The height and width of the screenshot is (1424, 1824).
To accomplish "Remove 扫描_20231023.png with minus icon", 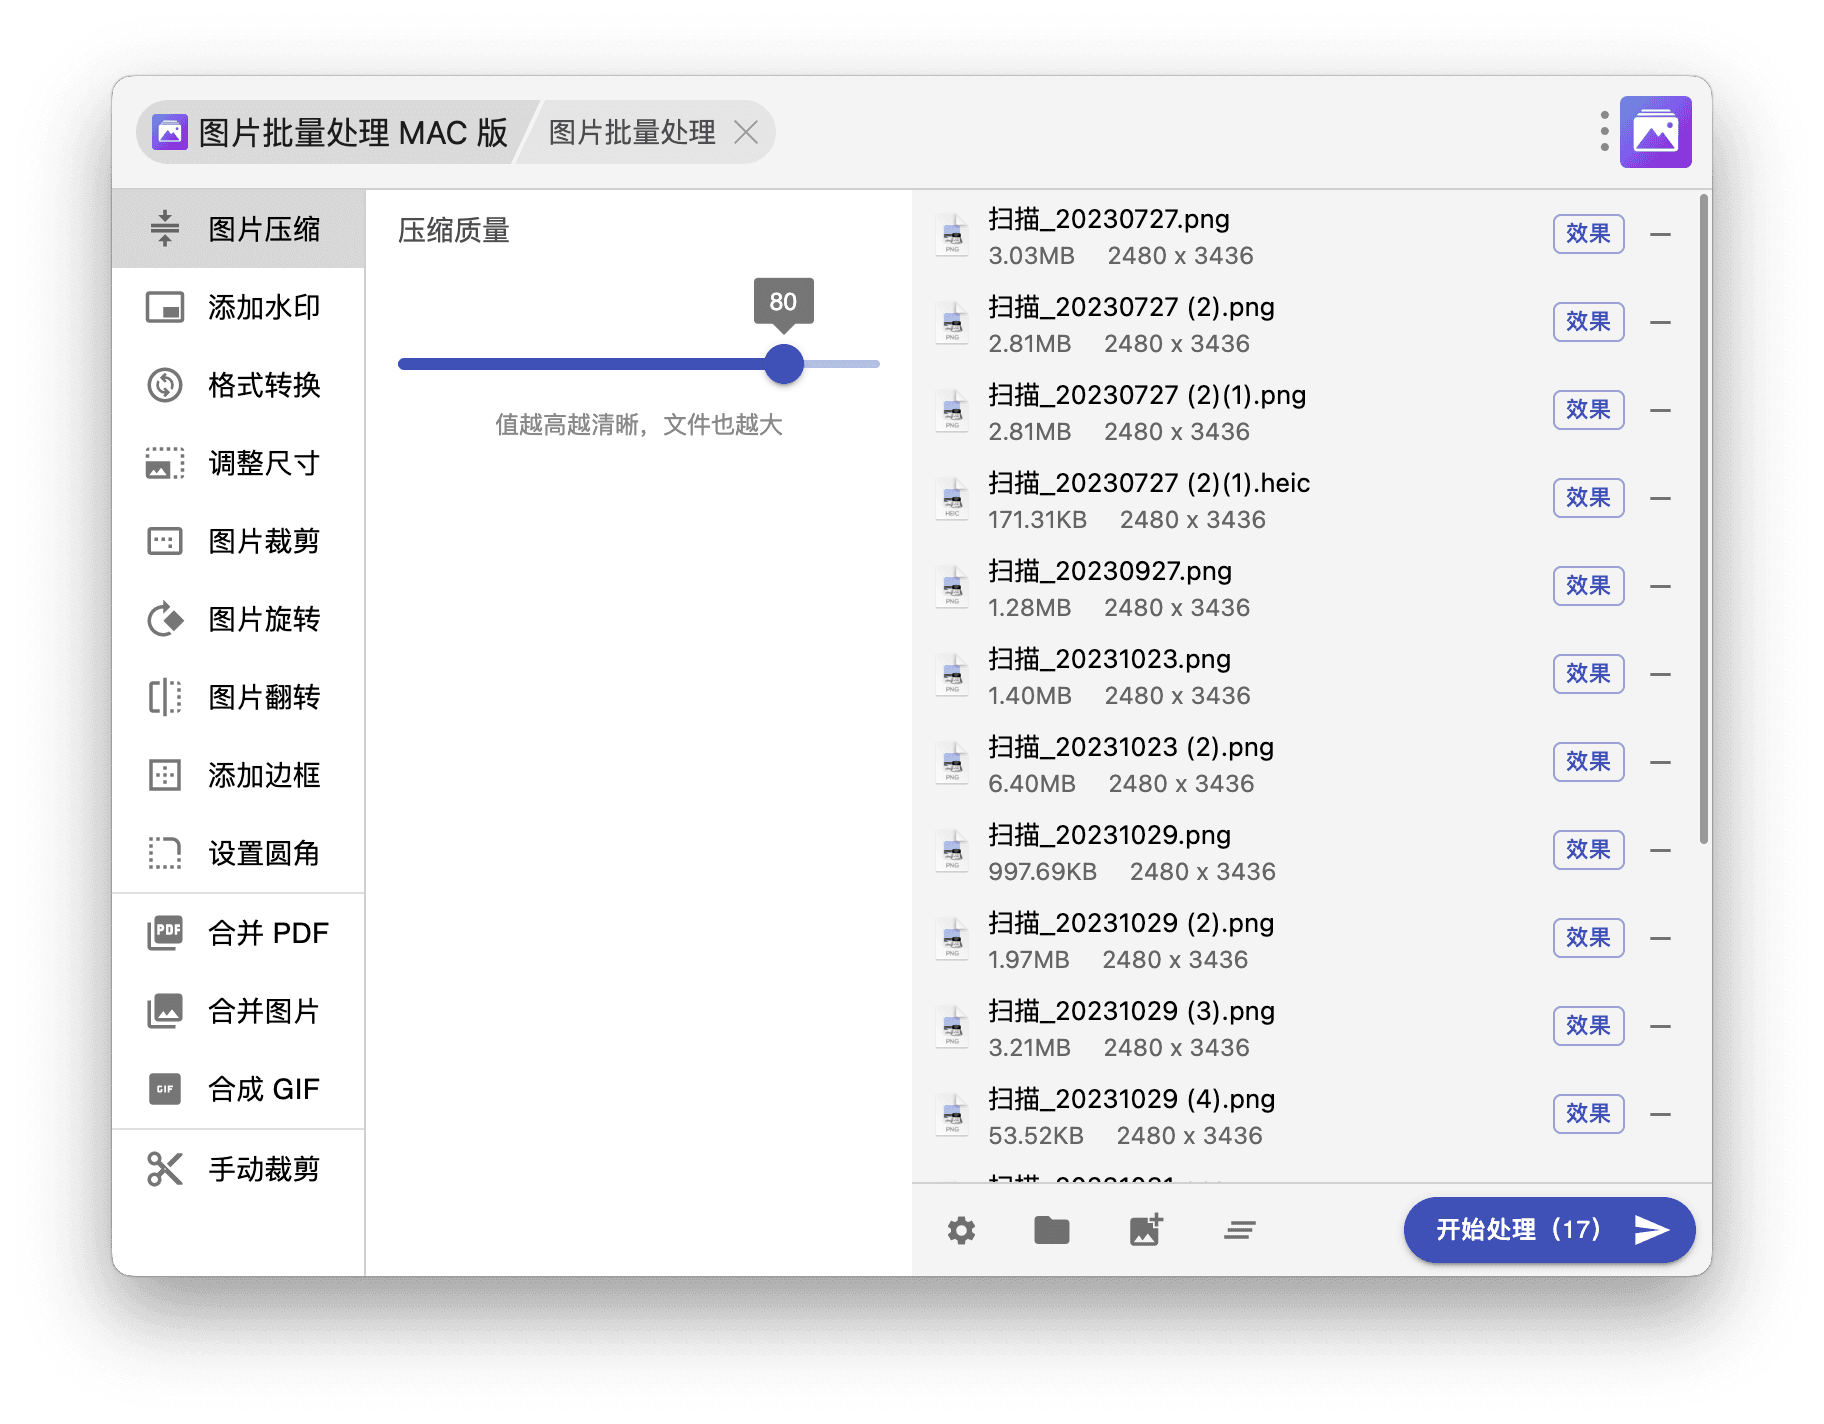I will click(1661, 675).
